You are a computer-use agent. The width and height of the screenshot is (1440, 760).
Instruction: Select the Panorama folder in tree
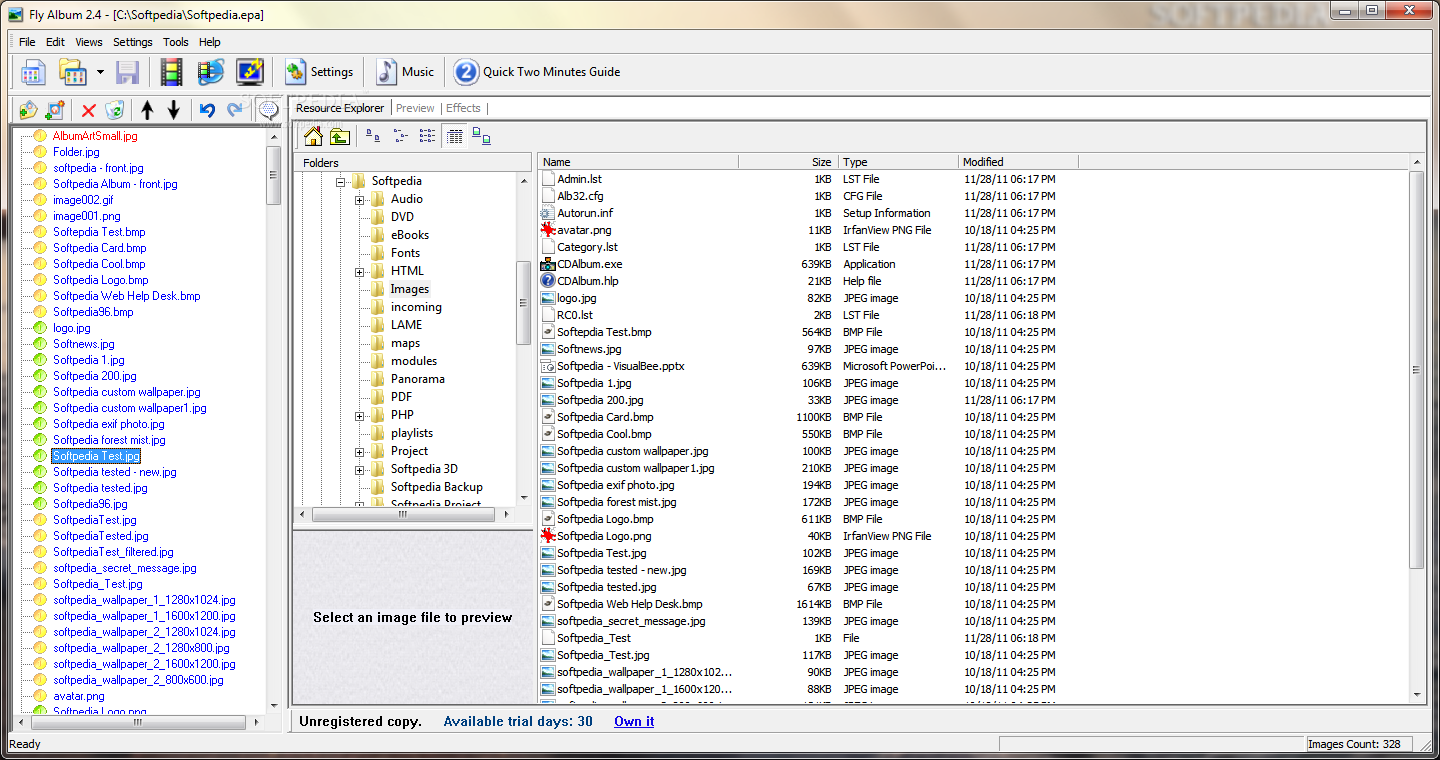[417, 379]
